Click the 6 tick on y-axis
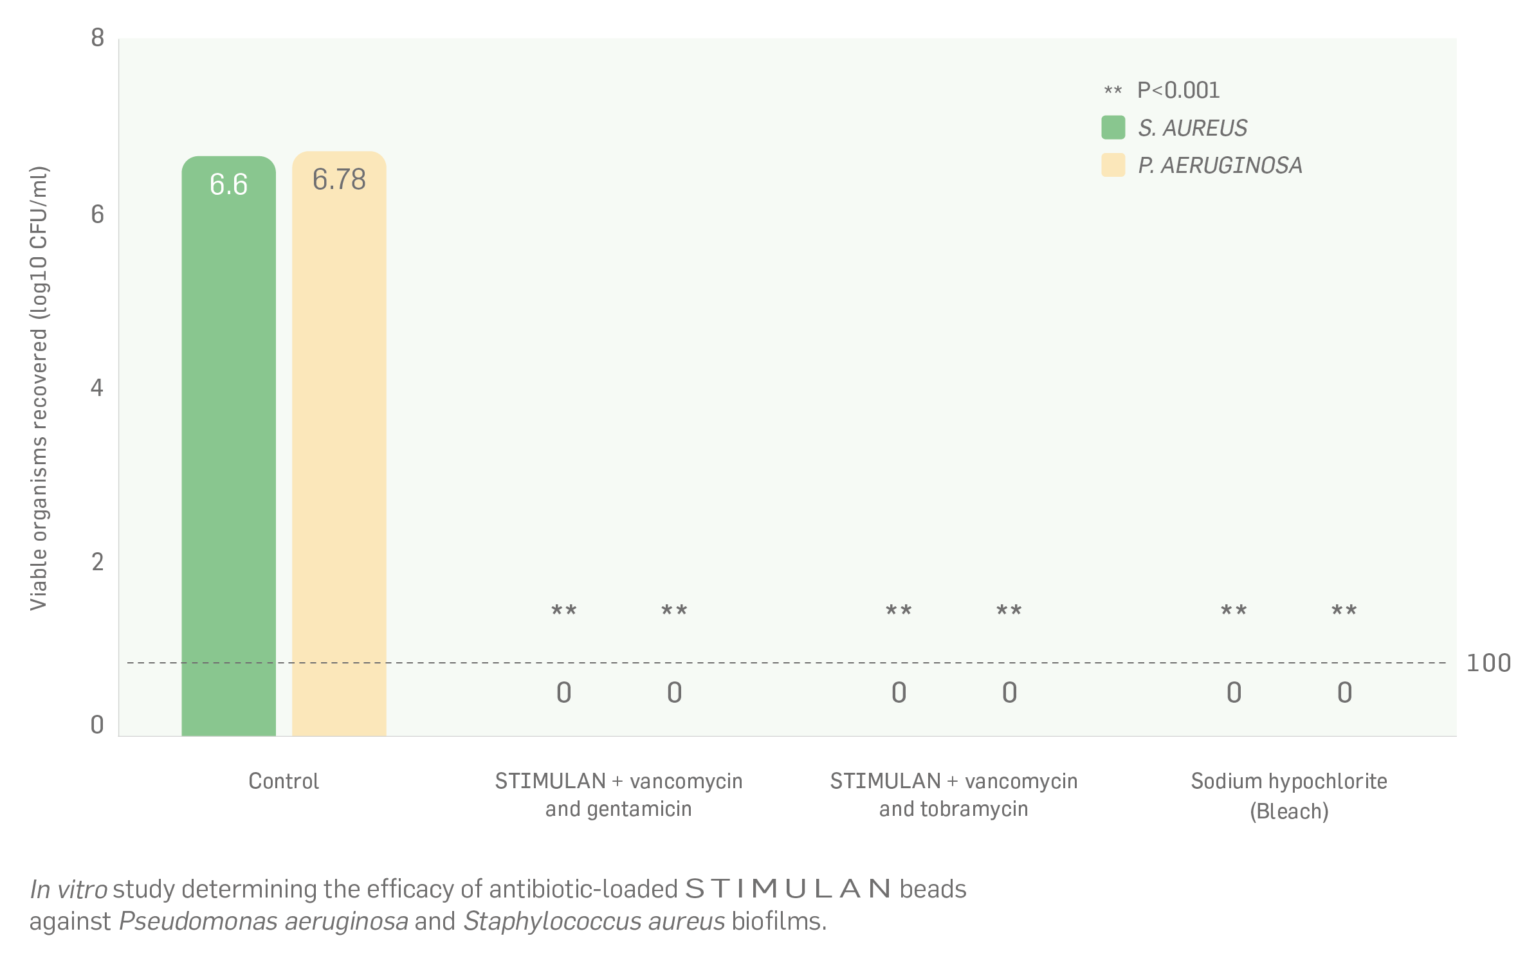Screen dimensions: 1536x965 tap(97, 214)
